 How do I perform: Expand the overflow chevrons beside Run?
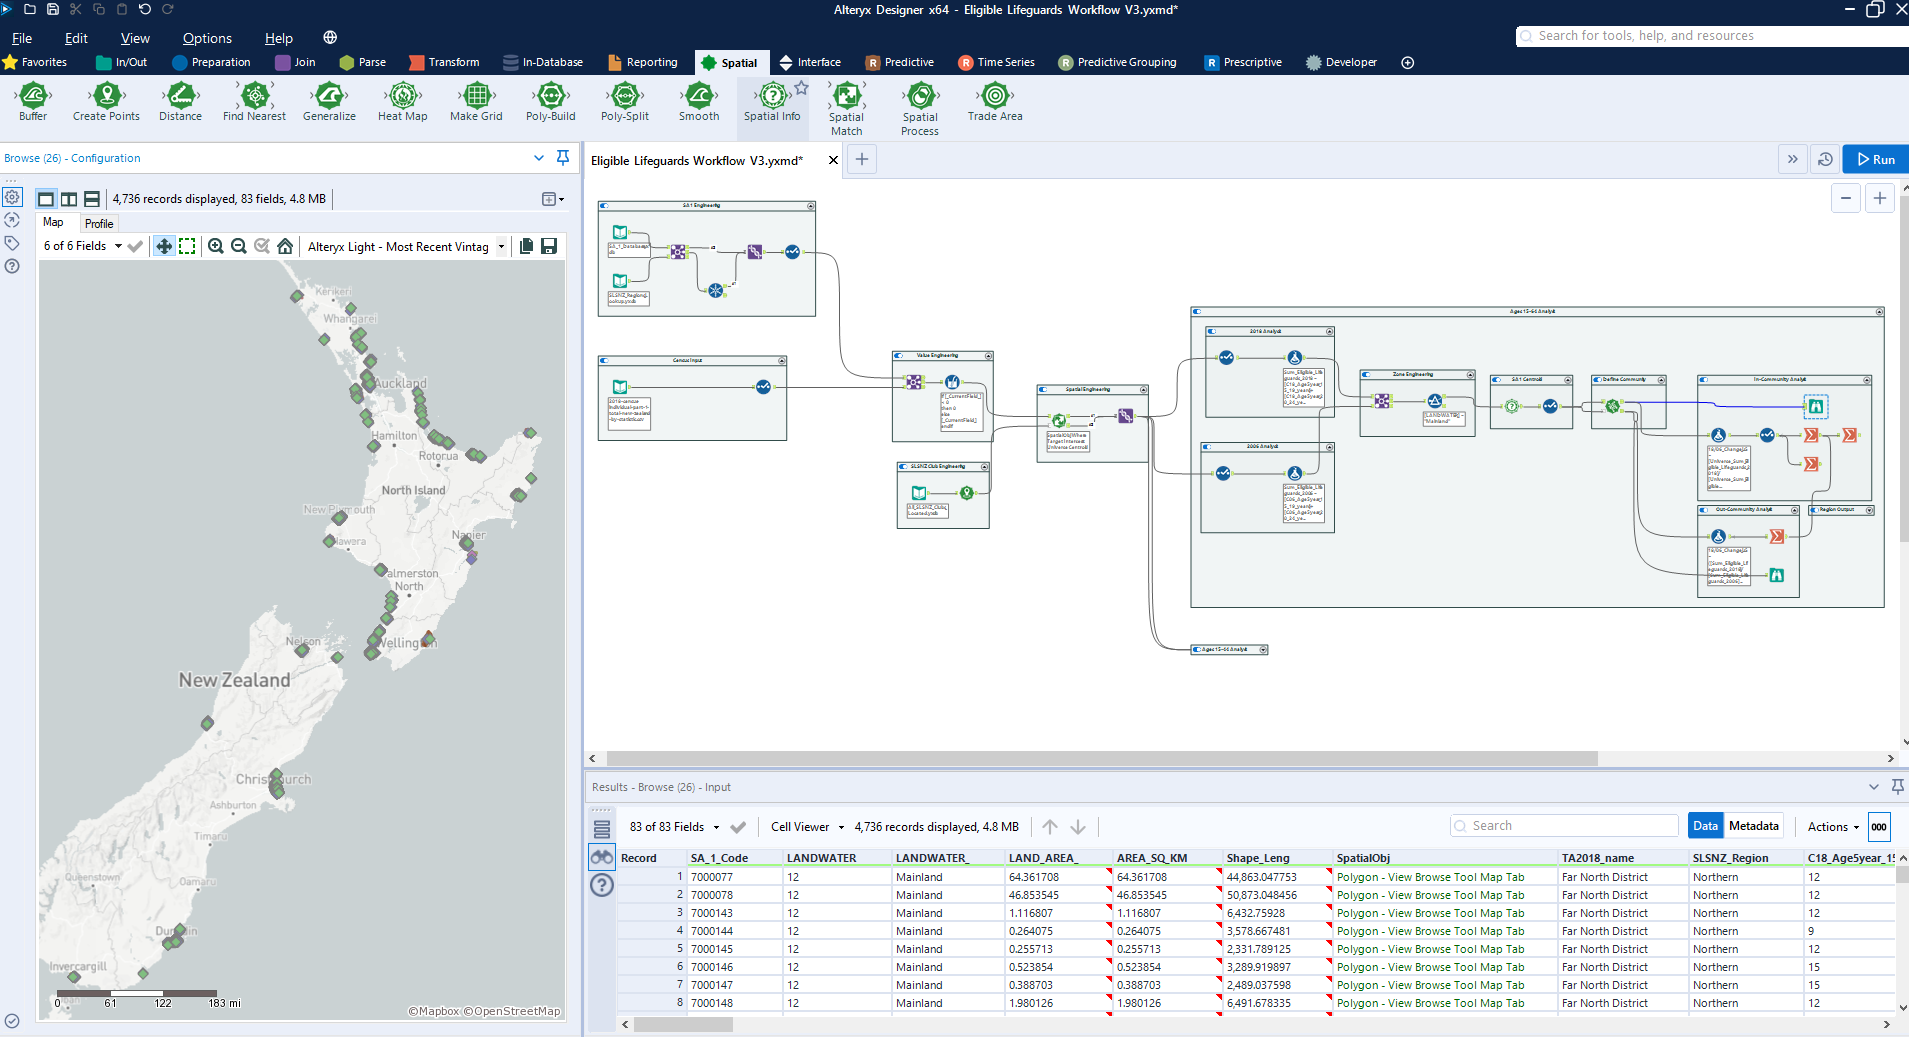tap(1793, 159)
